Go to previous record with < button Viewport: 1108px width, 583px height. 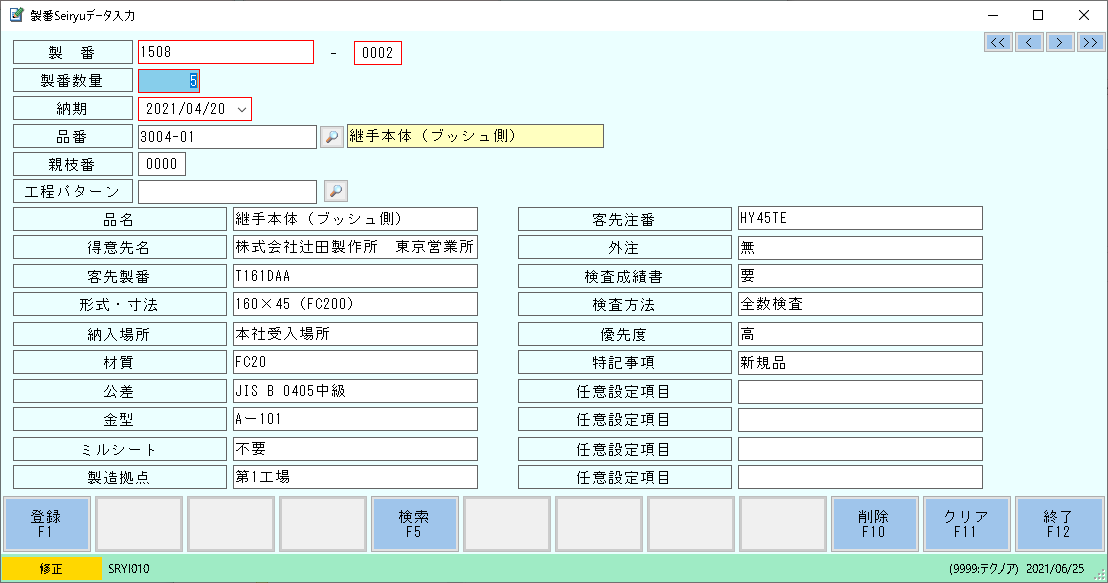point(1029,42)
